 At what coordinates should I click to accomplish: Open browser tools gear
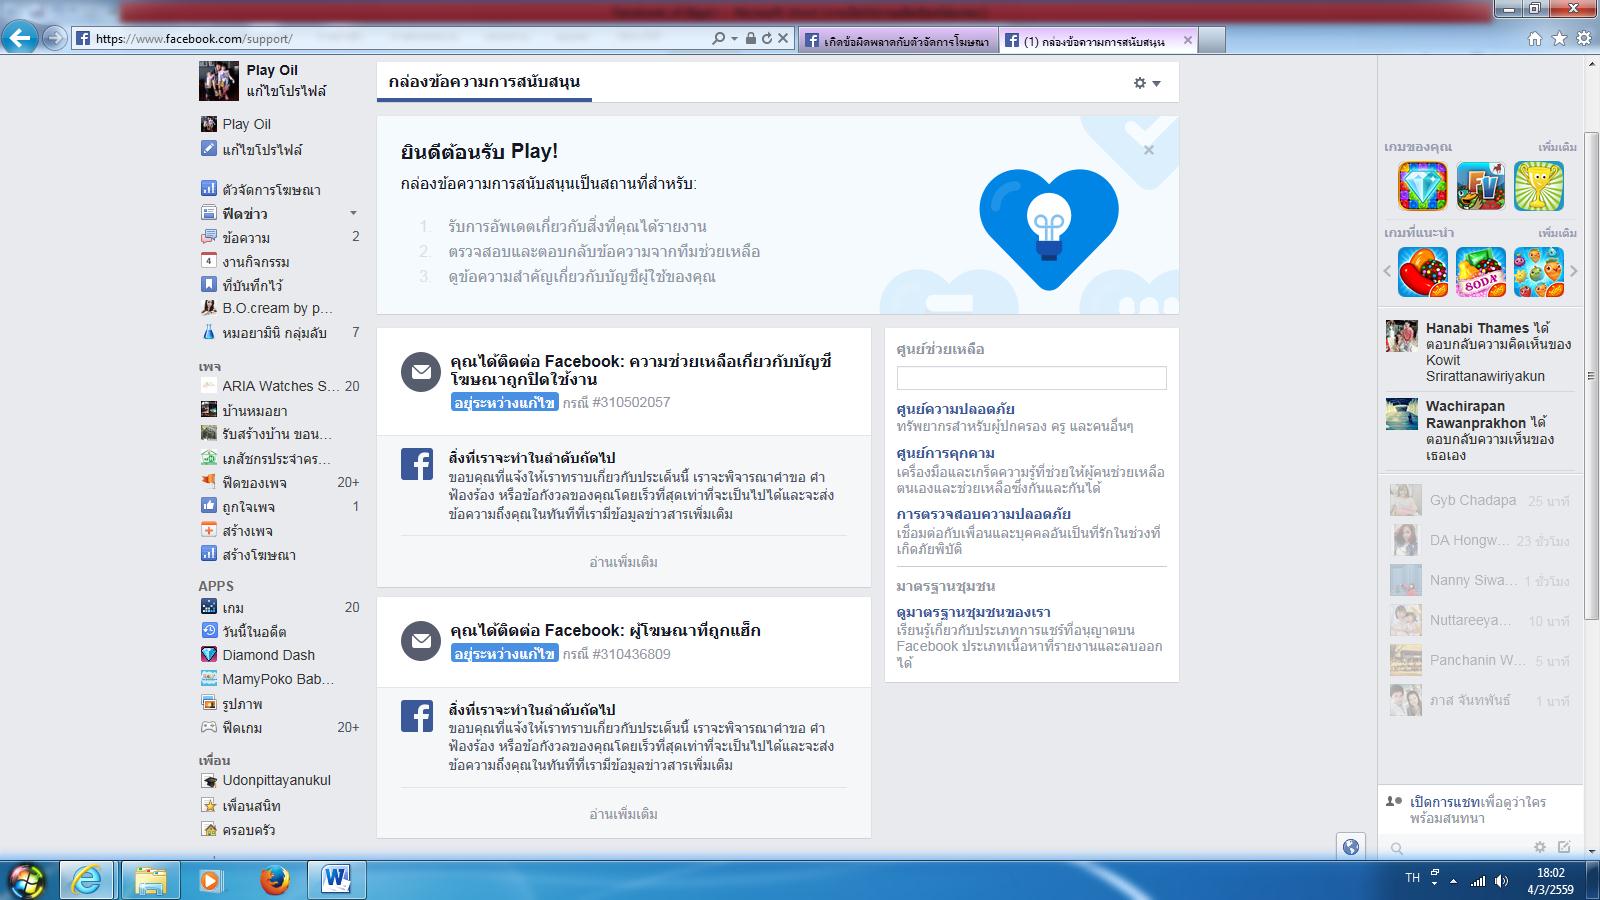pyautogui.click(x=1583, y=39)
